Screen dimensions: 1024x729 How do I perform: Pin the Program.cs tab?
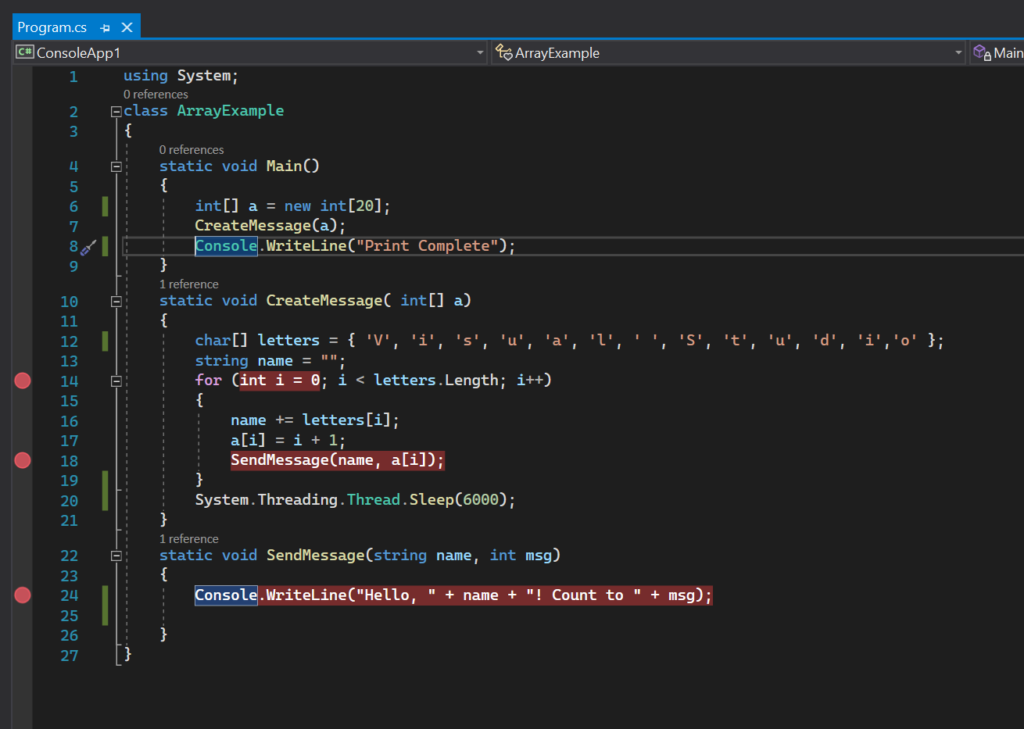[105, 28]
